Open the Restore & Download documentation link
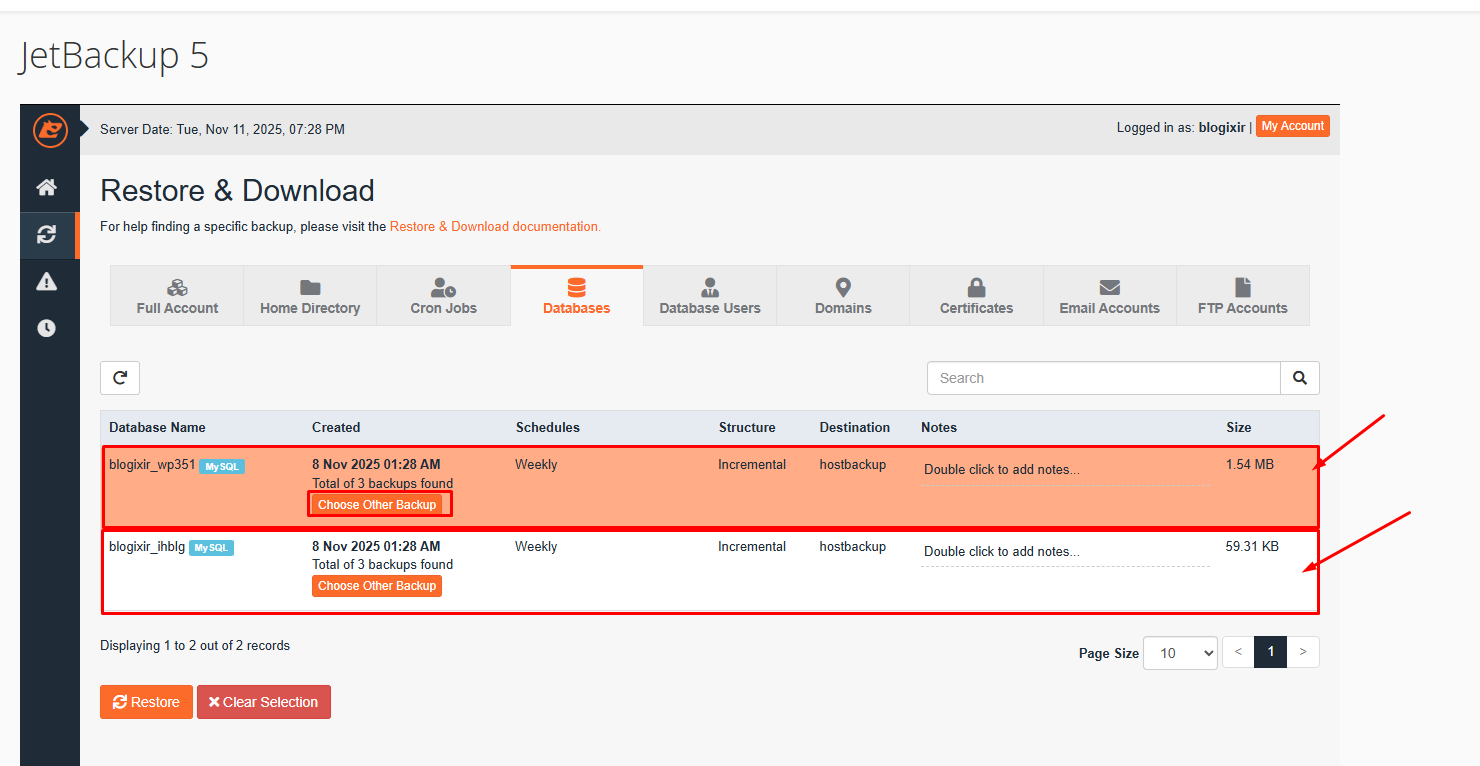Viewport: 1480px width, 766px height. point(495,227)
